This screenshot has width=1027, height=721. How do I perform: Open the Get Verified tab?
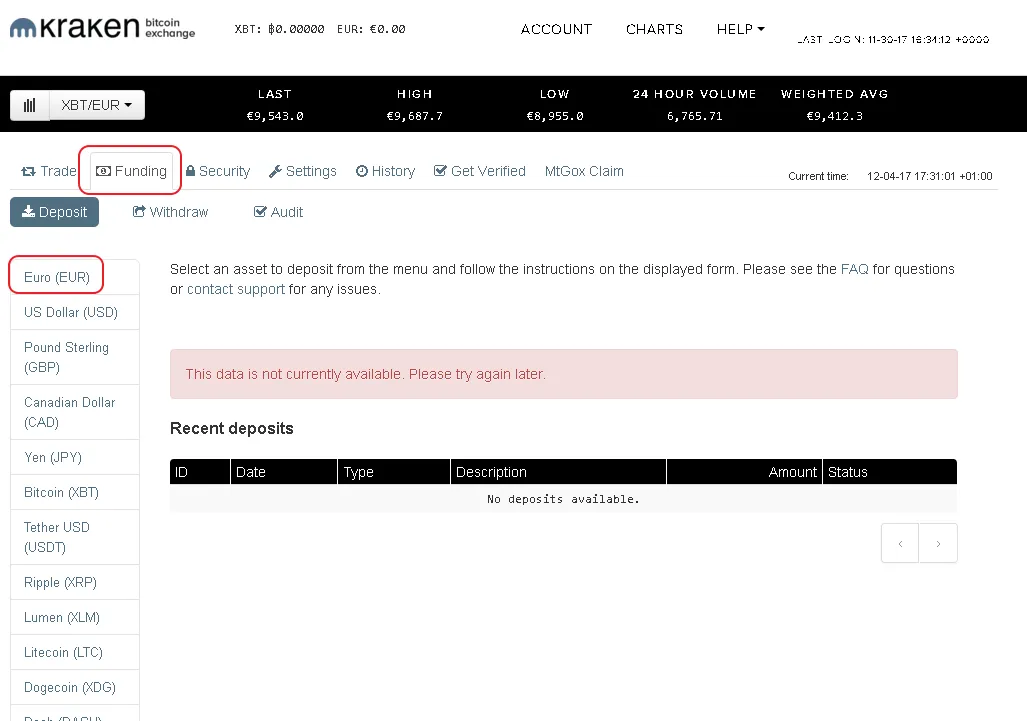click(479, 171)
